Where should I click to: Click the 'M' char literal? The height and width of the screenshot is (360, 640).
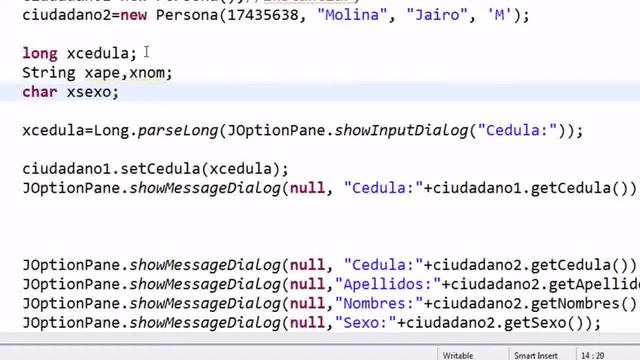[499, 15]
